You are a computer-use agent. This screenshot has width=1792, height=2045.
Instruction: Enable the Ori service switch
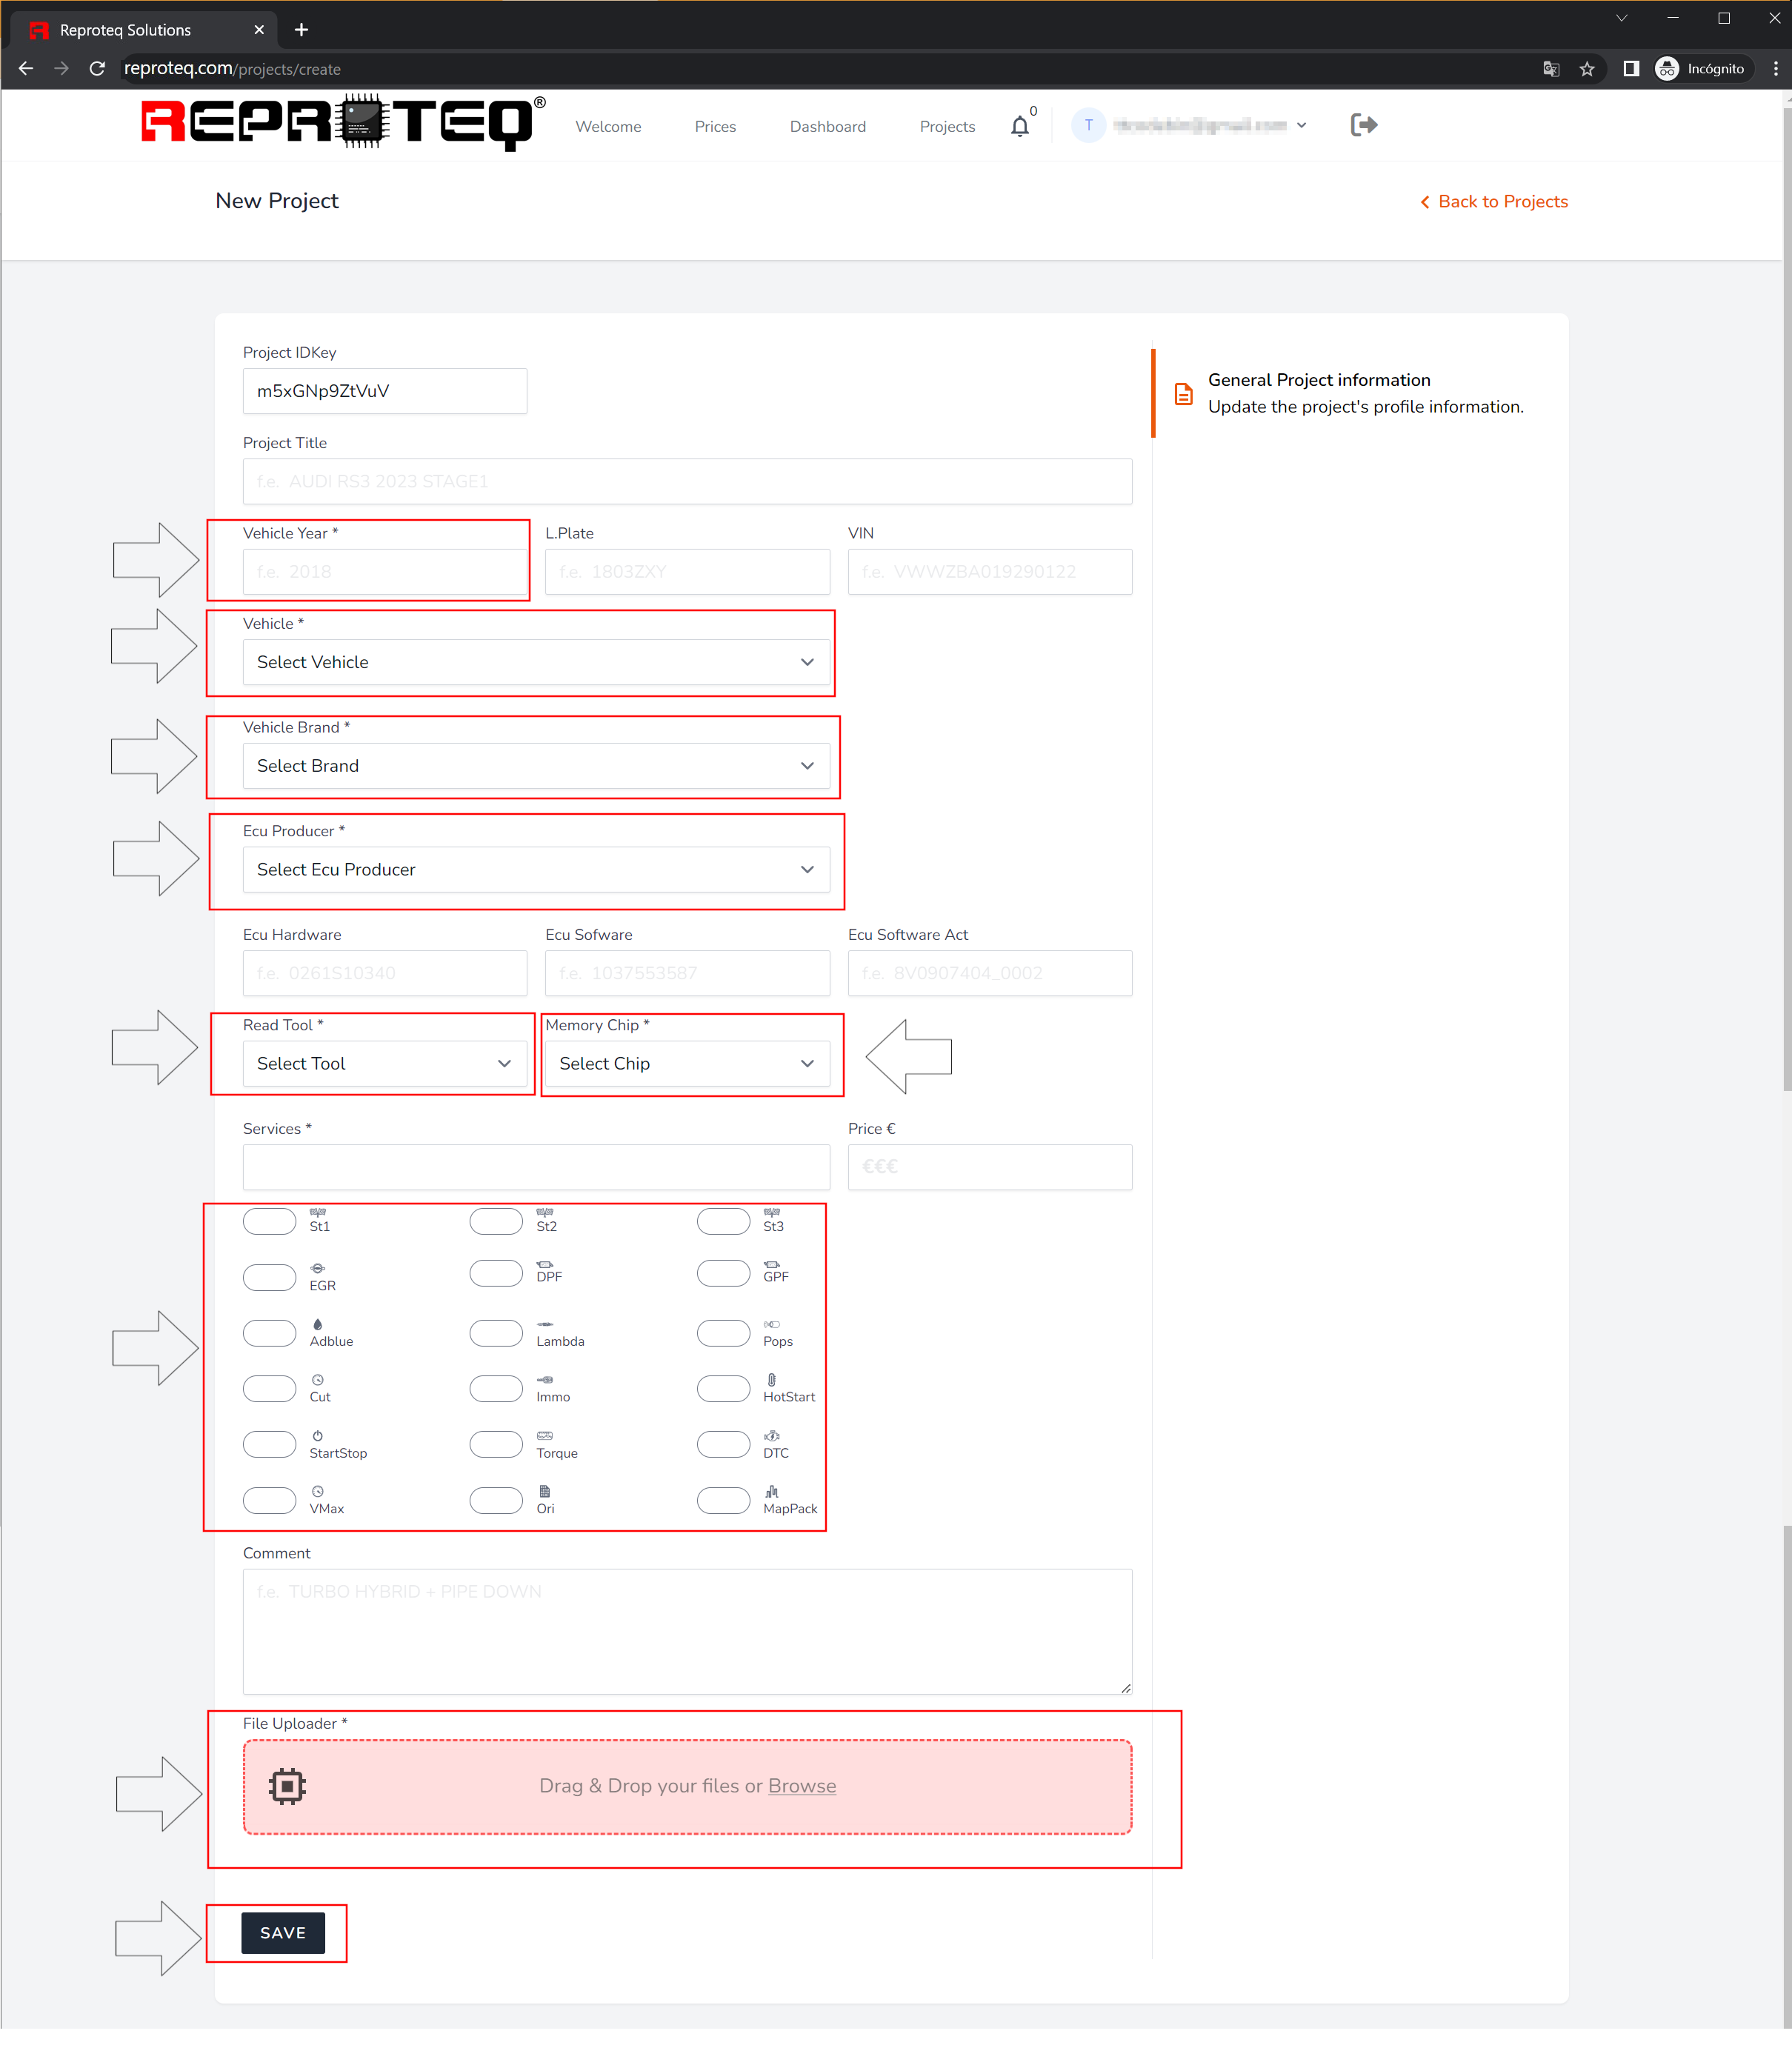coord(496,1500)
